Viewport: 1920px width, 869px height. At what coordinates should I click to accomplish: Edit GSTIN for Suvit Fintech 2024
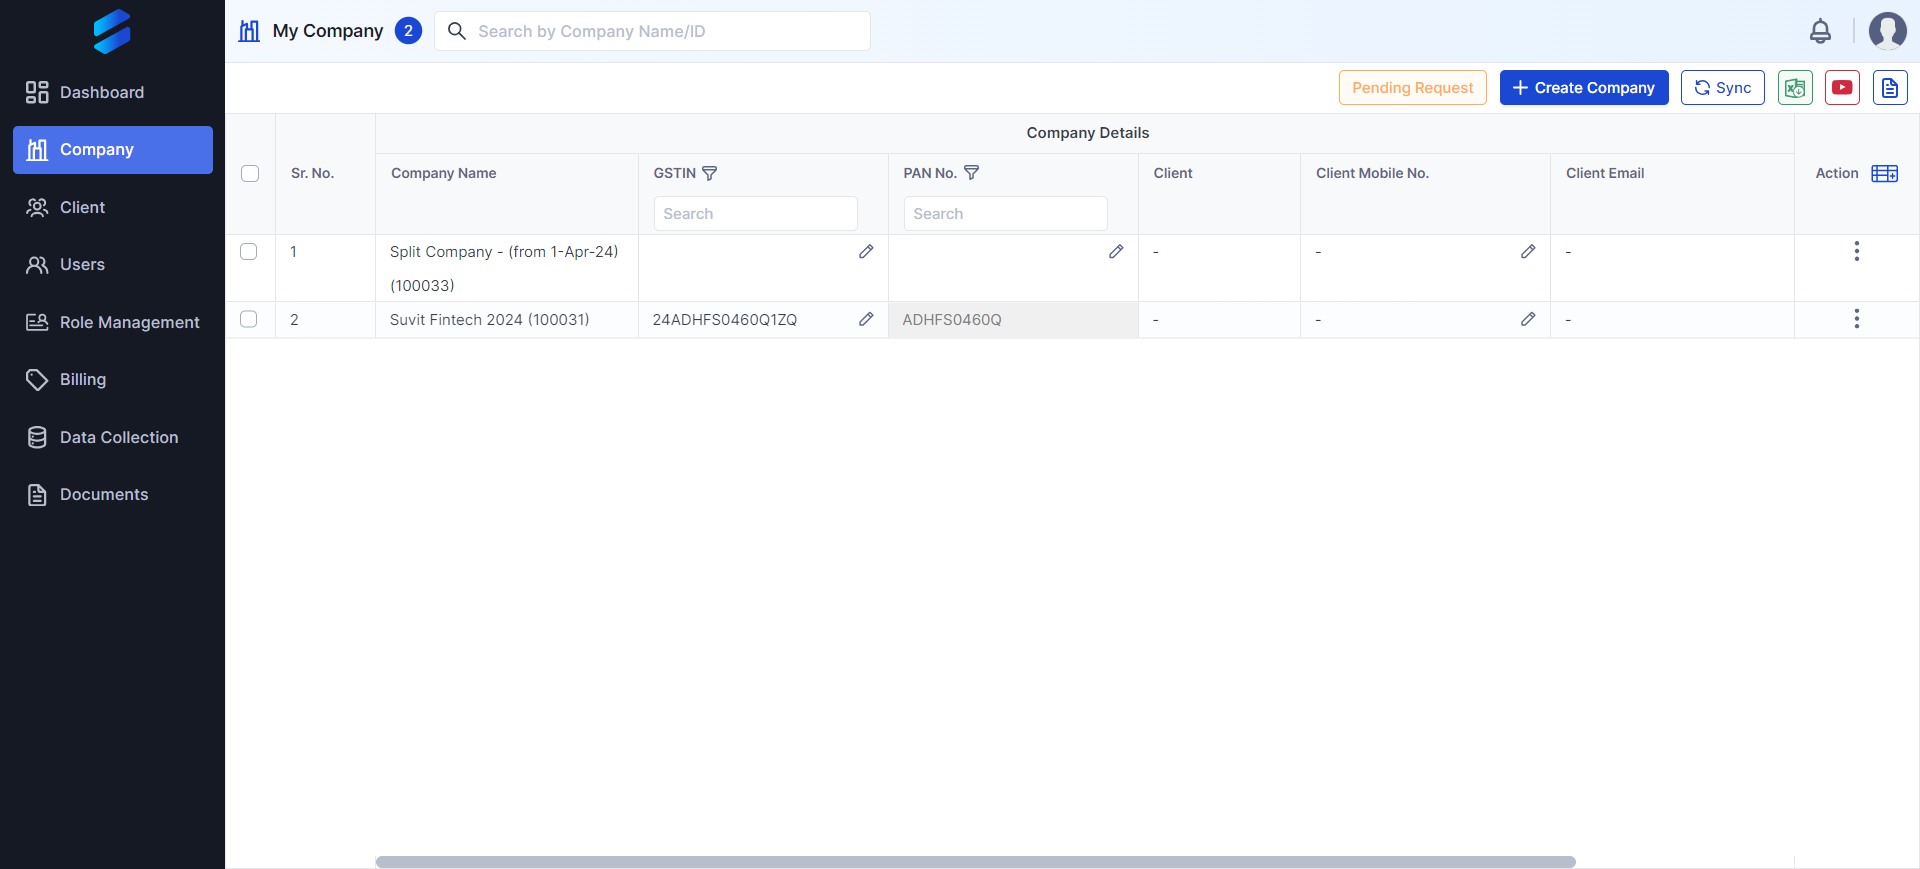click(x=866, y=319)
